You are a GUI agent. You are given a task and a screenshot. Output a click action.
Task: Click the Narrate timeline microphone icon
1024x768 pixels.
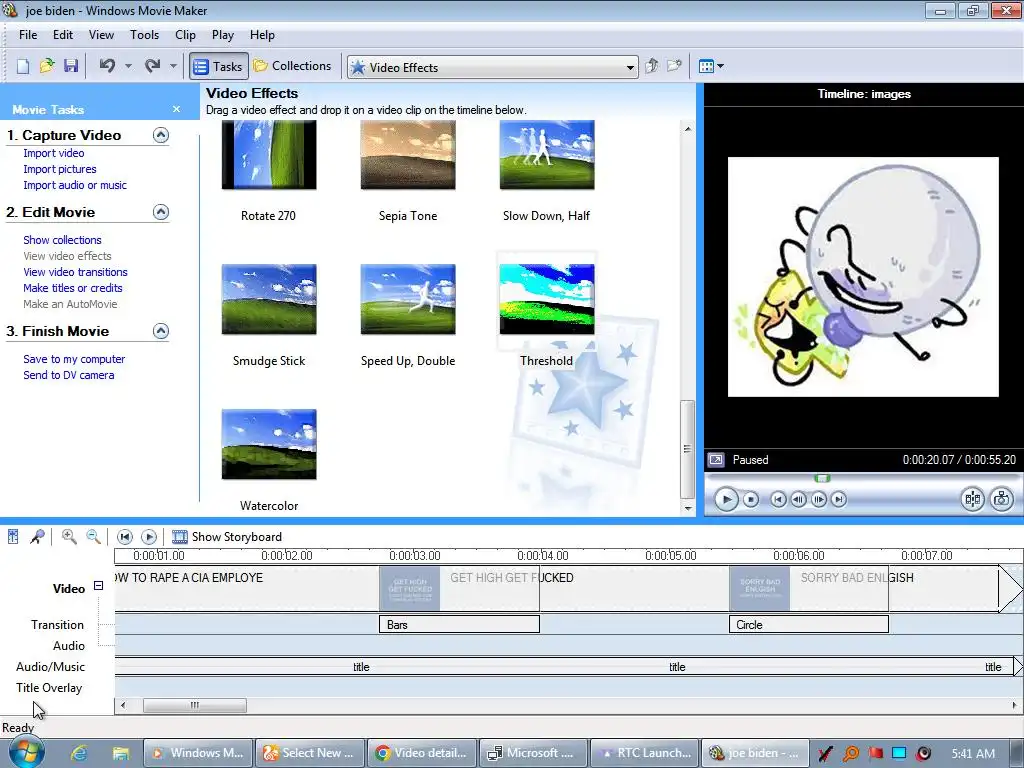(x=37, y=537)
